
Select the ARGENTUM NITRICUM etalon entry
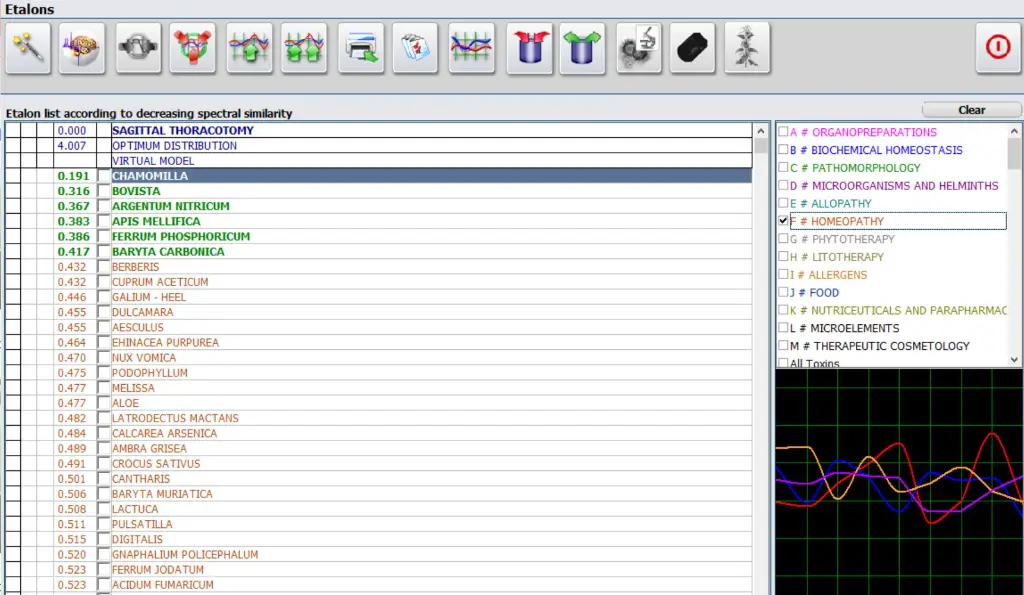(x=170, y=206)
